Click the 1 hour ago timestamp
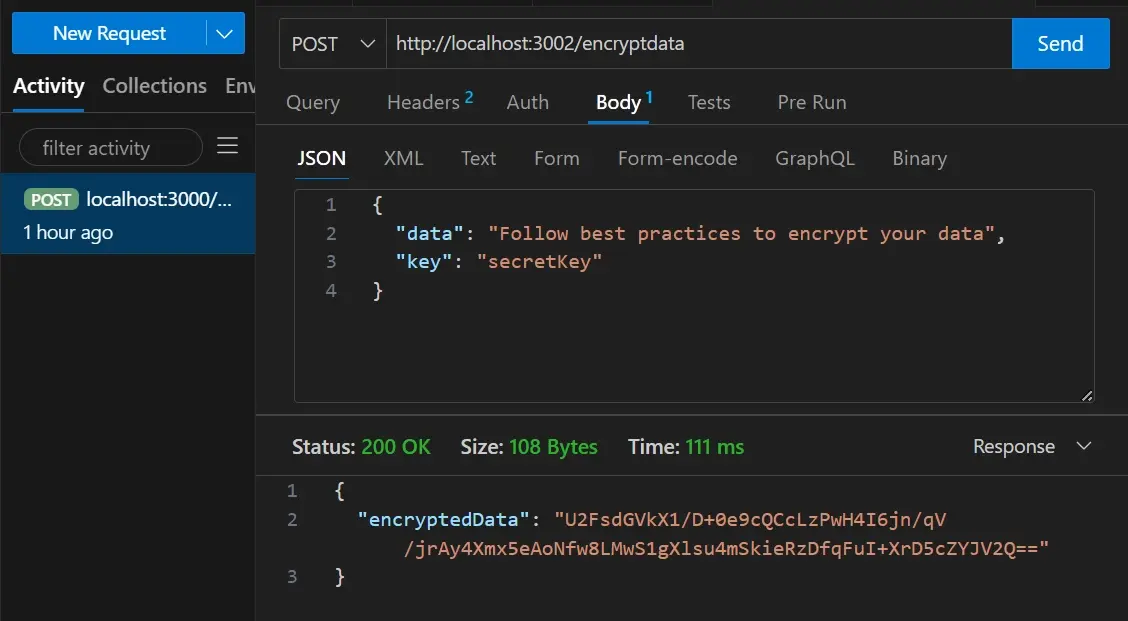The height and width of the screenshot is (621, 1128). tap(68, 232)
